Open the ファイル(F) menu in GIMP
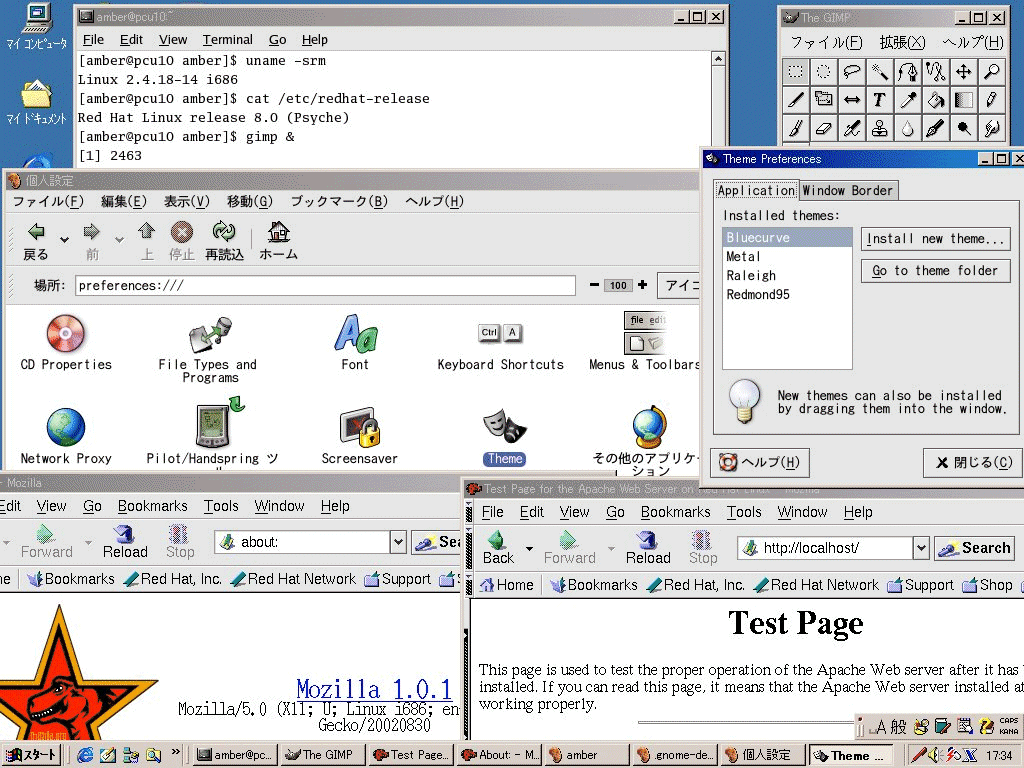The width and height of the screenshot is (1024, 768). click(x=826, y=42)
